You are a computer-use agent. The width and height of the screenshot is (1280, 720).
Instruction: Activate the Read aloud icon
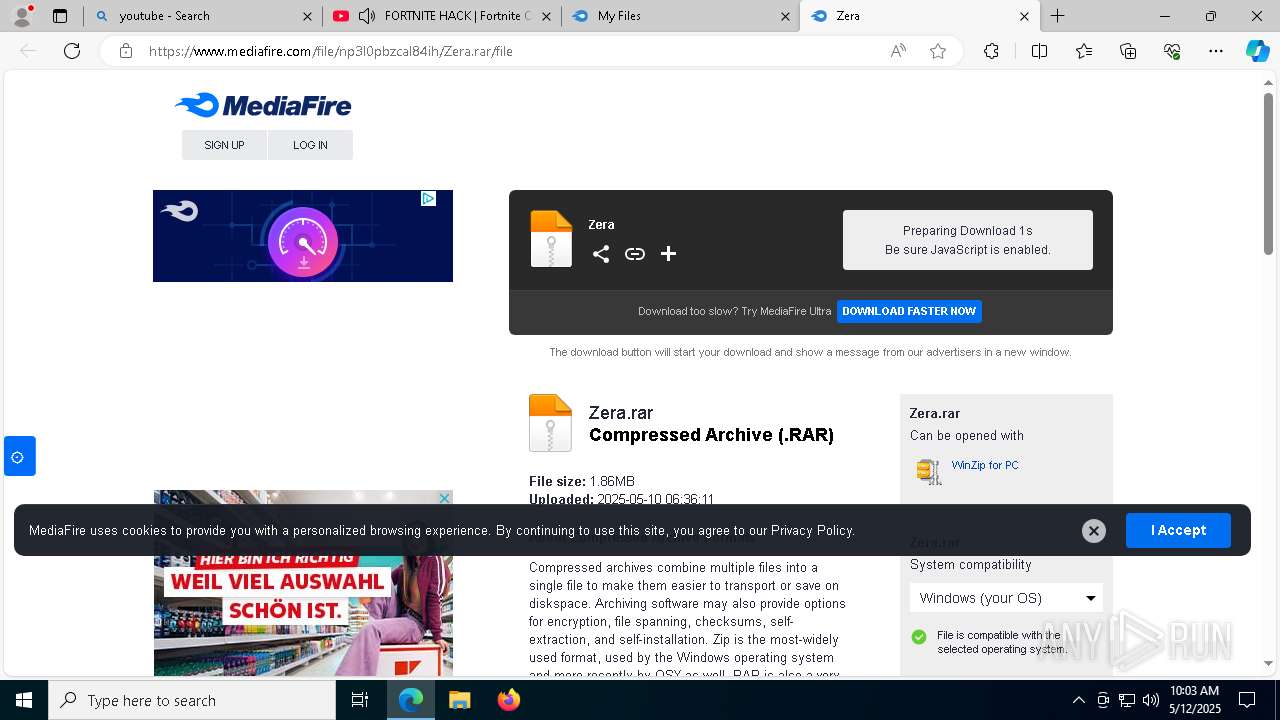(898, 51)
